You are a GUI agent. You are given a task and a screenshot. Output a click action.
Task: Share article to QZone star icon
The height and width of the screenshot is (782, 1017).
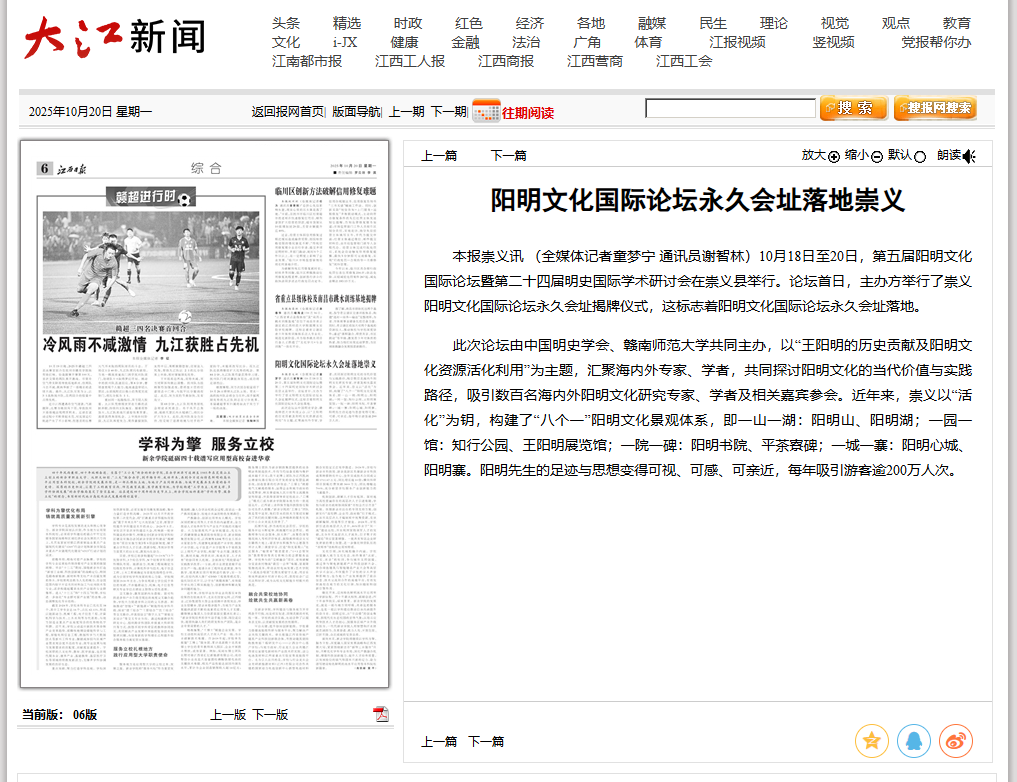tap(872, 741)
